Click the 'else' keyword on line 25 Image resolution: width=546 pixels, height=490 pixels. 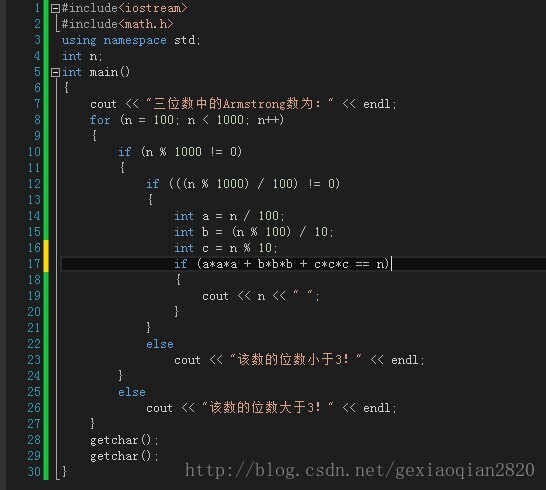click(132, 392)
